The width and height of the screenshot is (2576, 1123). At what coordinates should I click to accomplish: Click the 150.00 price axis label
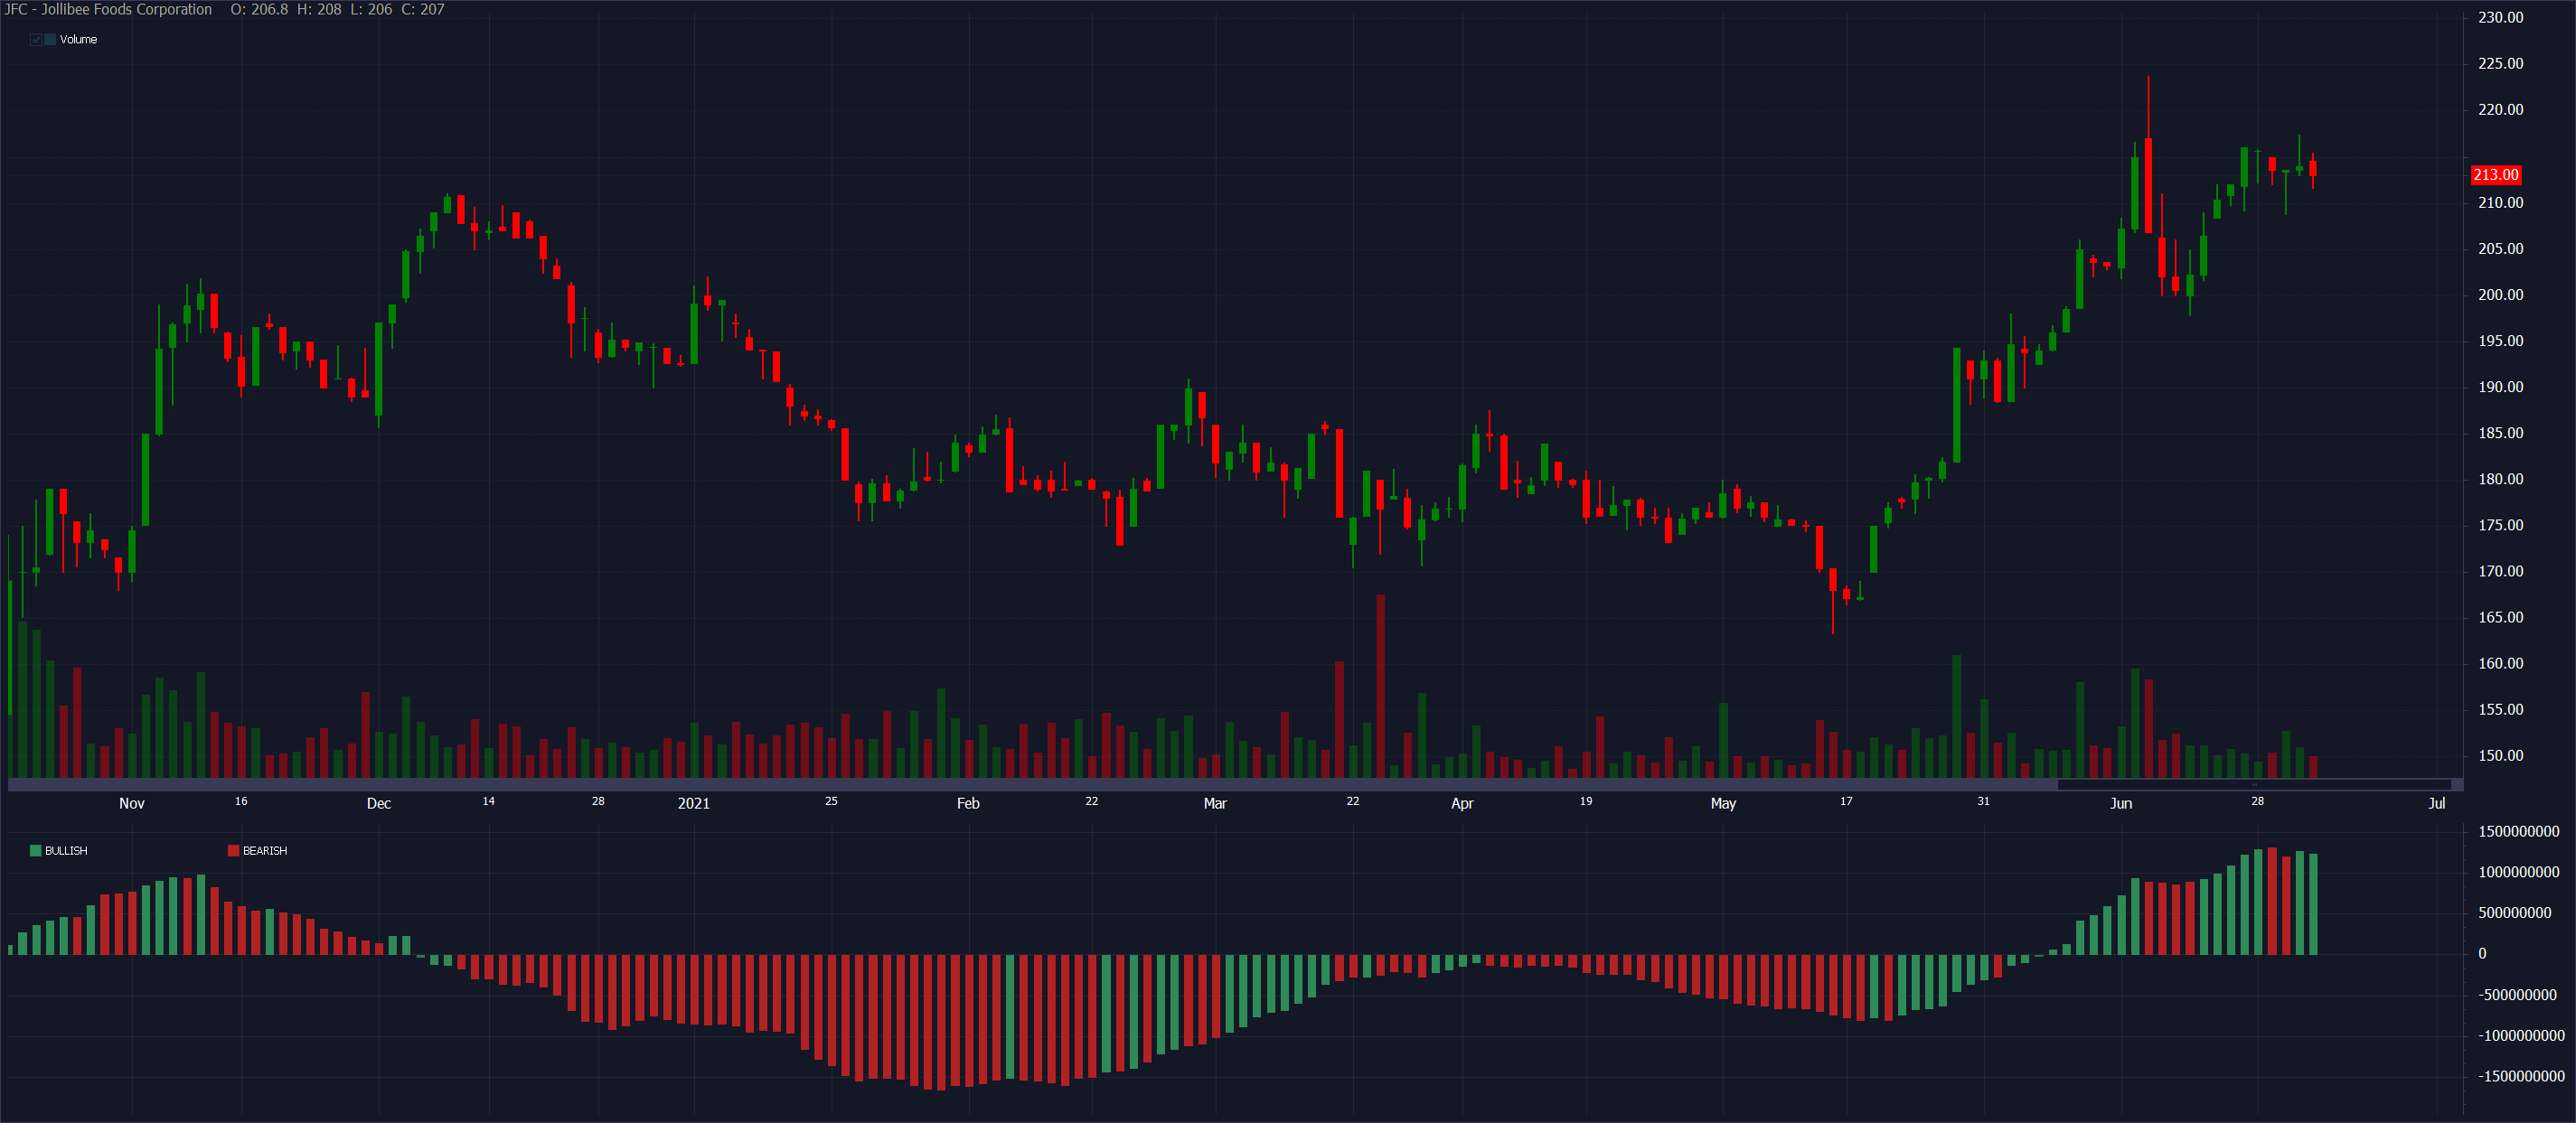pos(2500,756)
